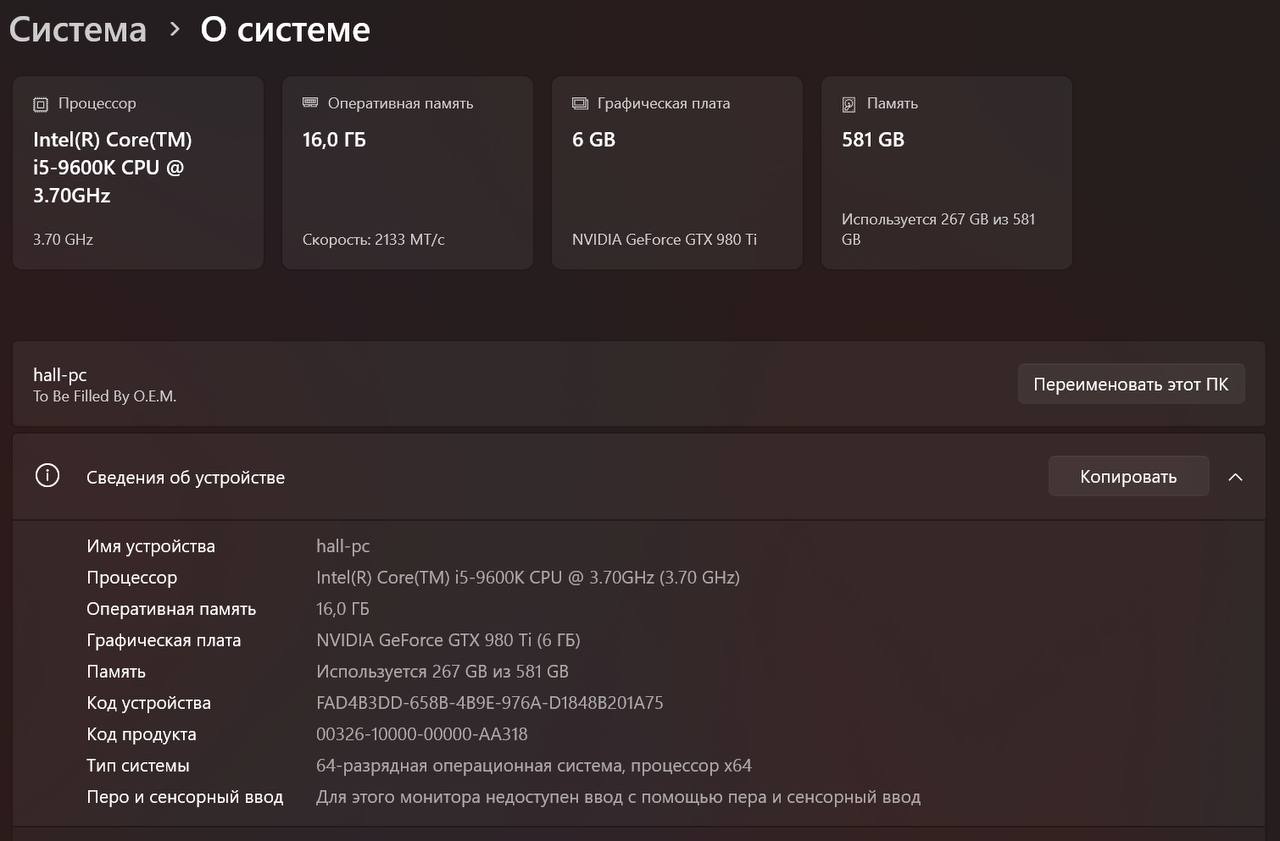Open the Оперативная память card
The image size is (1280, 841).
pos(407,173)
